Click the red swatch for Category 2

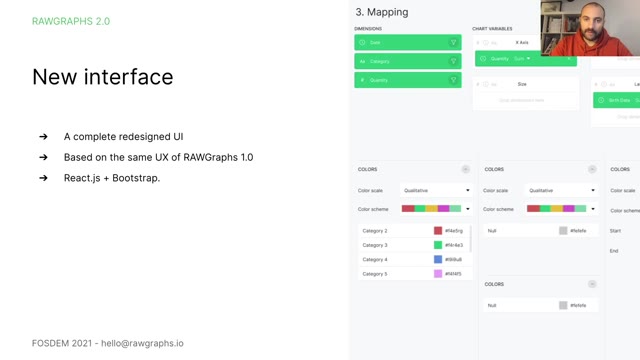point(438,231)
